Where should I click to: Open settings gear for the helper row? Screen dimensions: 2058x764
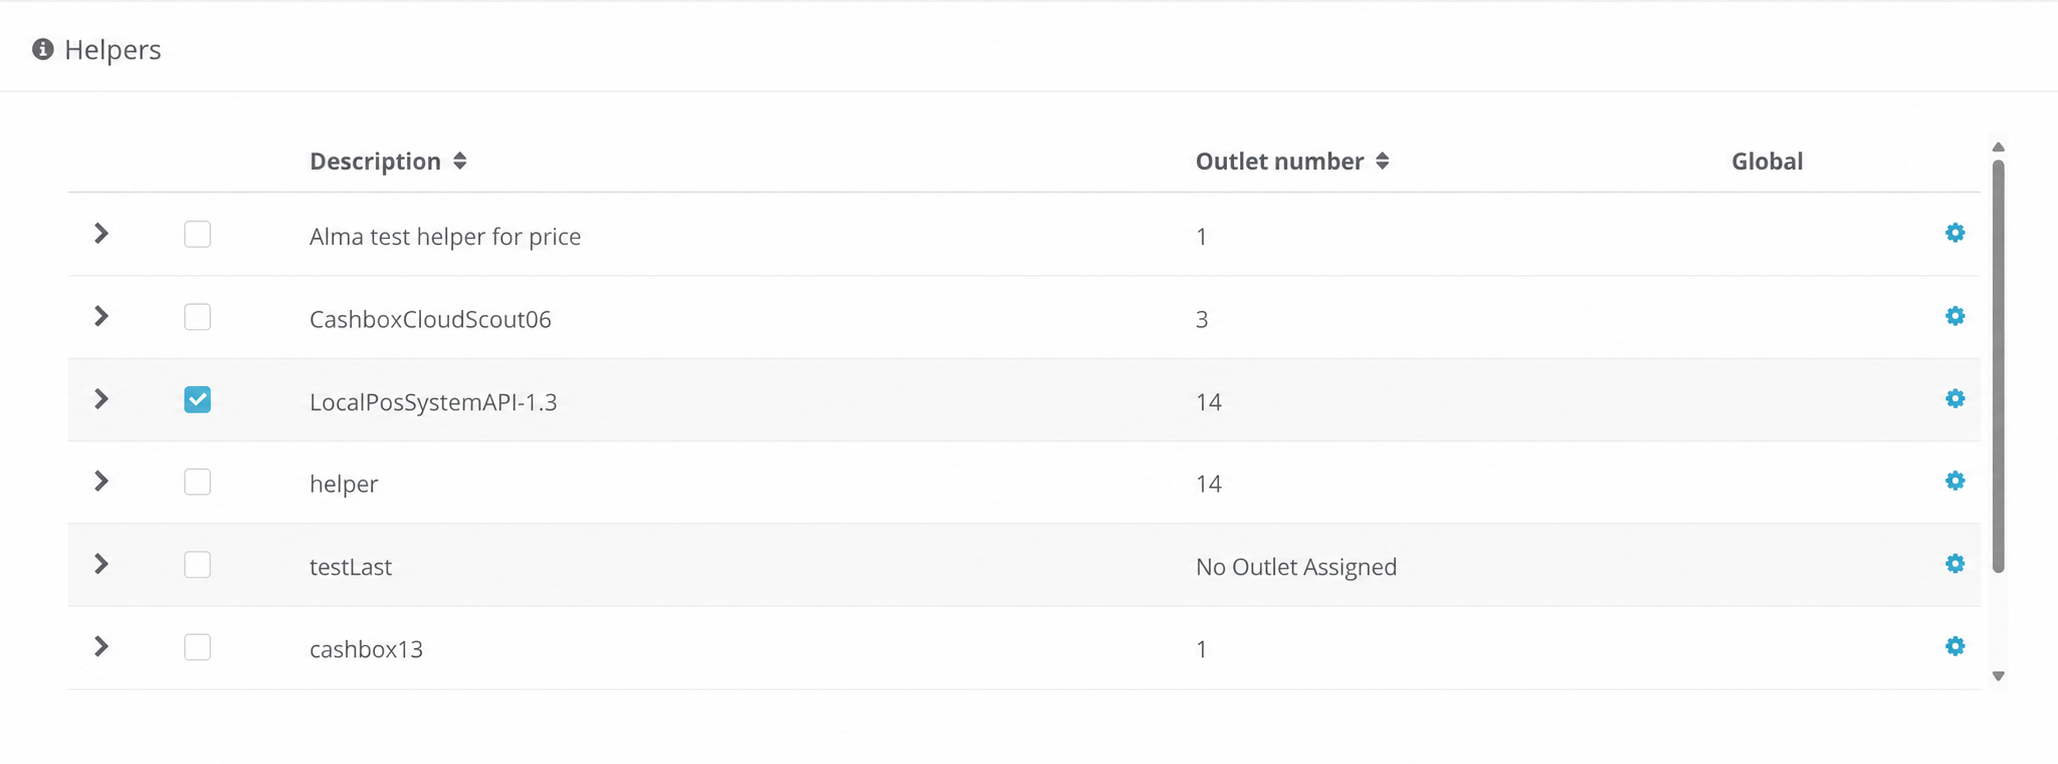[x=1954, y=481]
